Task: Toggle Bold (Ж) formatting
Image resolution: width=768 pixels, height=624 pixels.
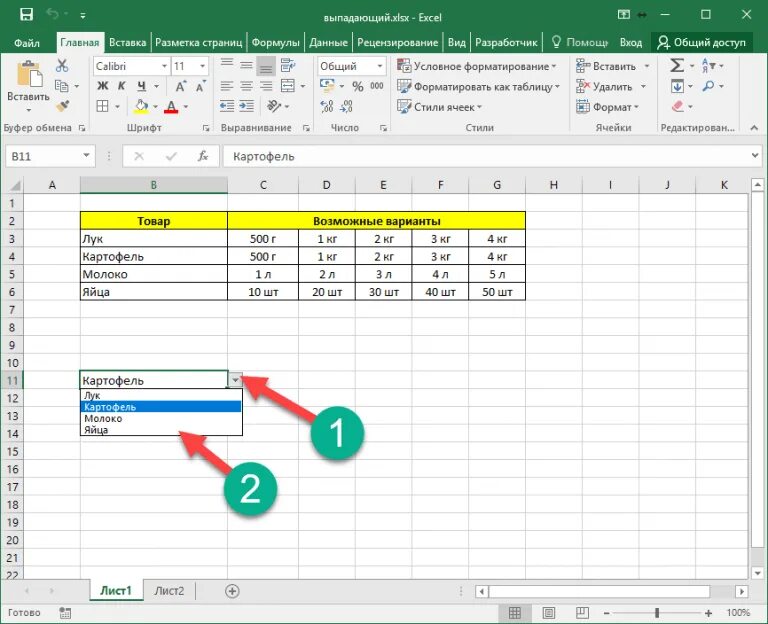Action: [x=102, y=86]
